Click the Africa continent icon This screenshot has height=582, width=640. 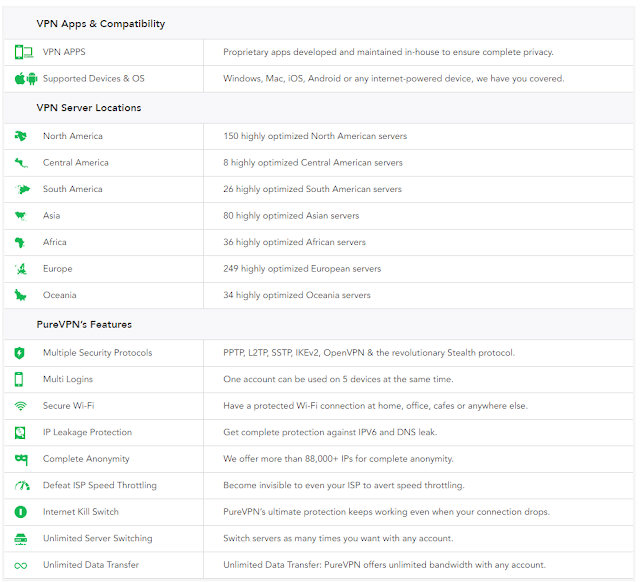coord(20,242)
